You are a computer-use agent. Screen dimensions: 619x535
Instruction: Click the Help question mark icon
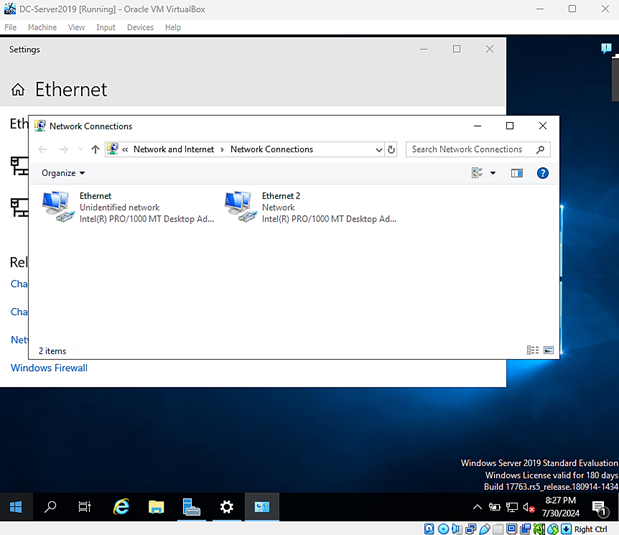tap(543, 173)
